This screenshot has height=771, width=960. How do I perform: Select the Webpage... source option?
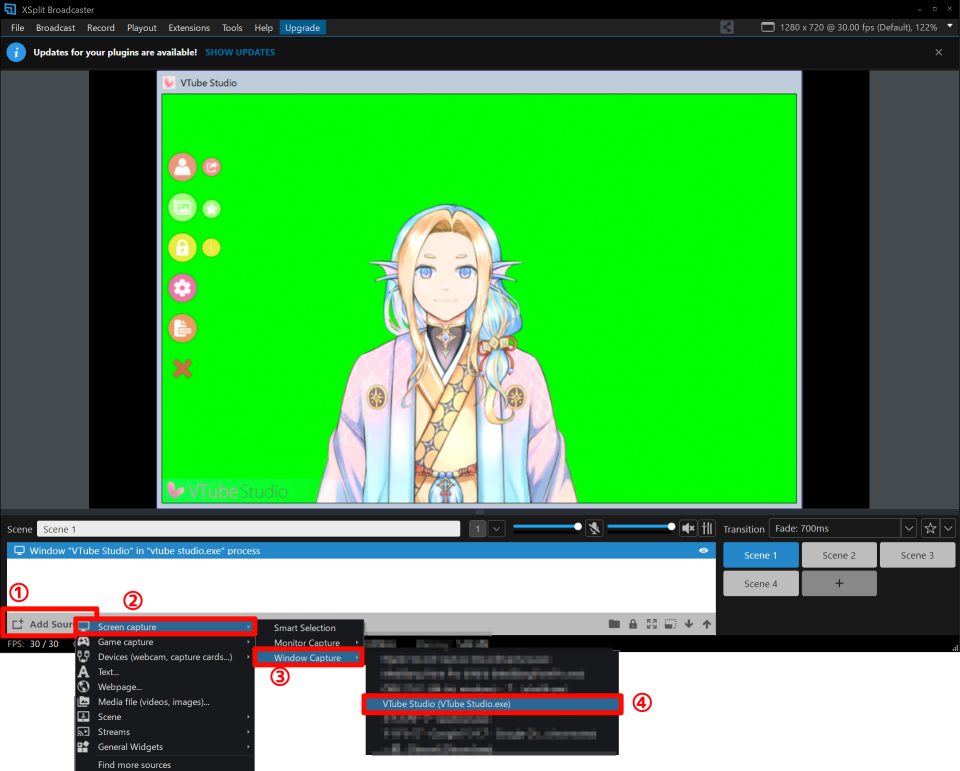[165, 687]
